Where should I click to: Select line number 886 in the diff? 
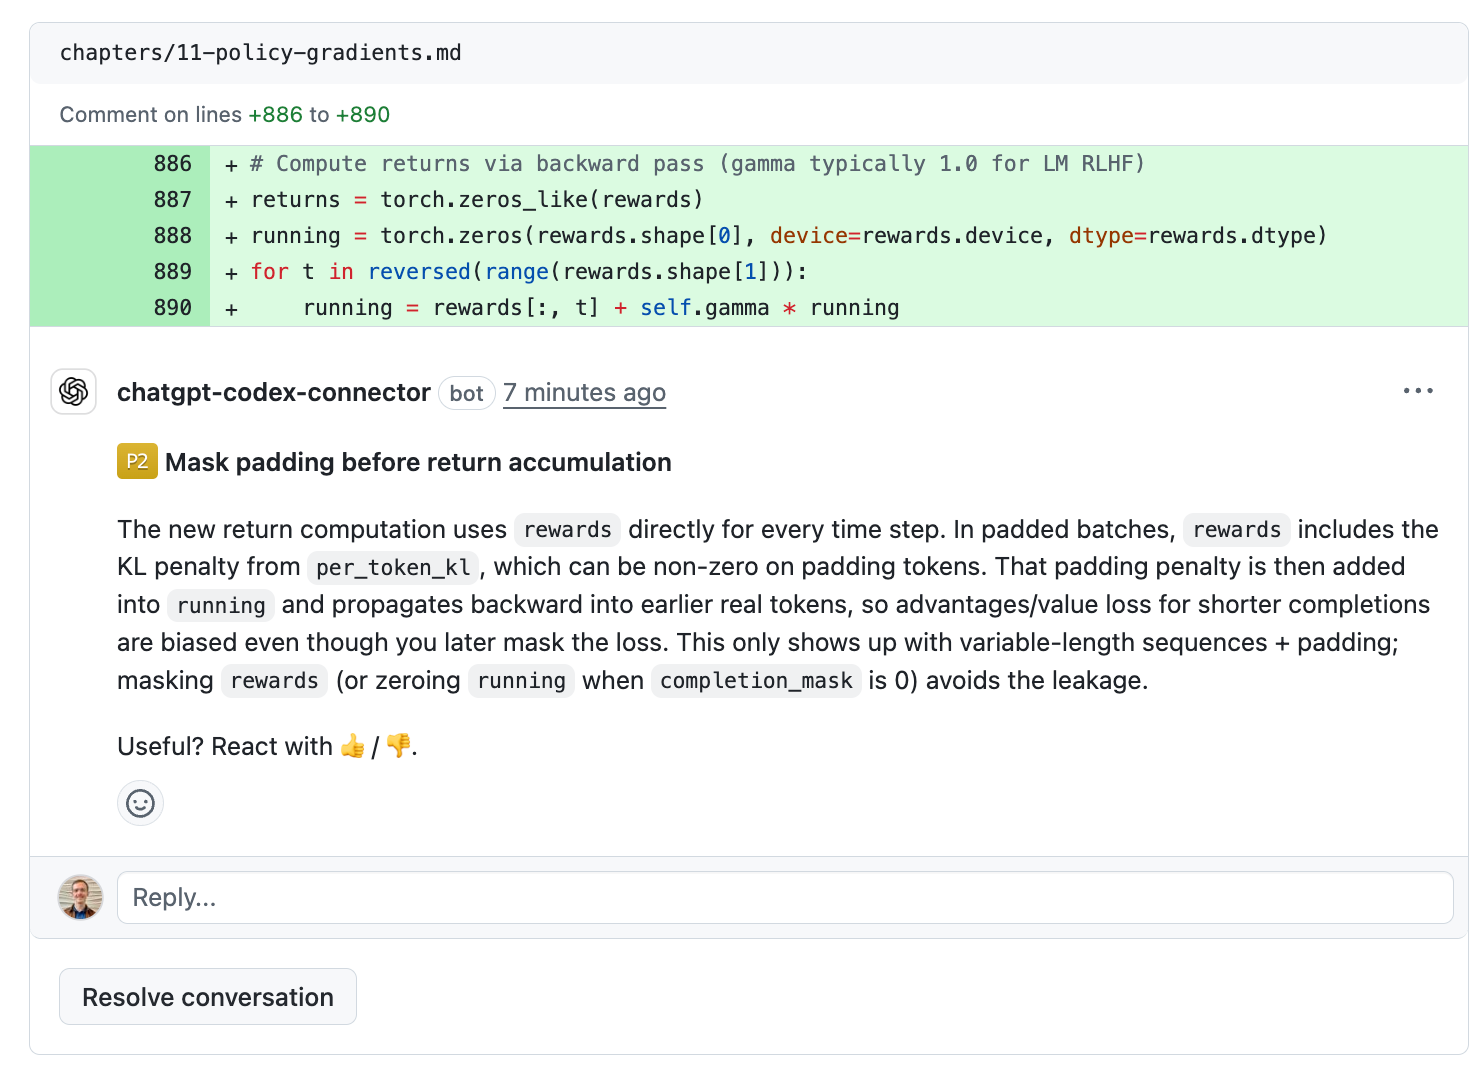pyautogui.click(x=172, y=164)
